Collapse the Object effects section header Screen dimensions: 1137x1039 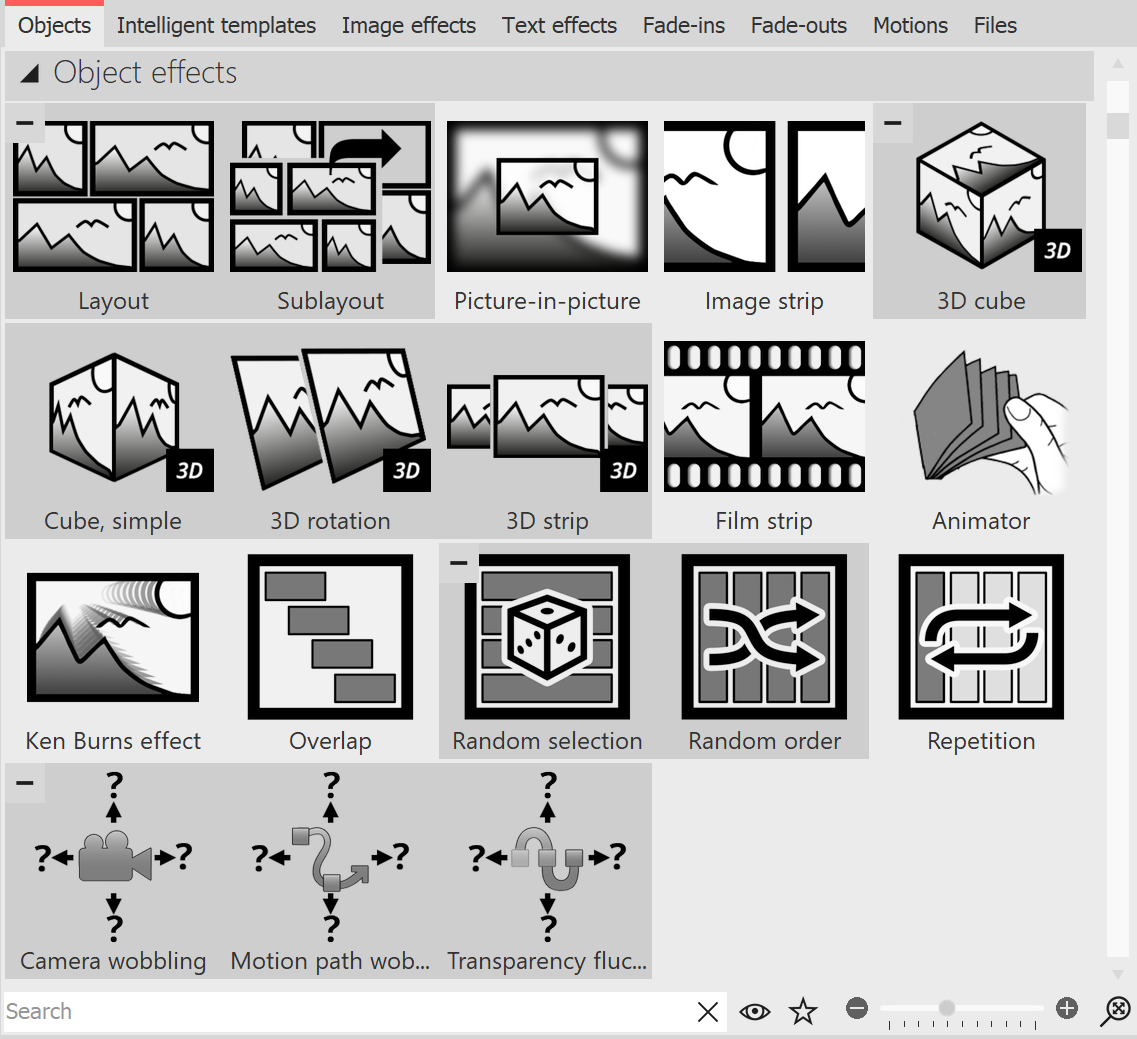(30, 72)
